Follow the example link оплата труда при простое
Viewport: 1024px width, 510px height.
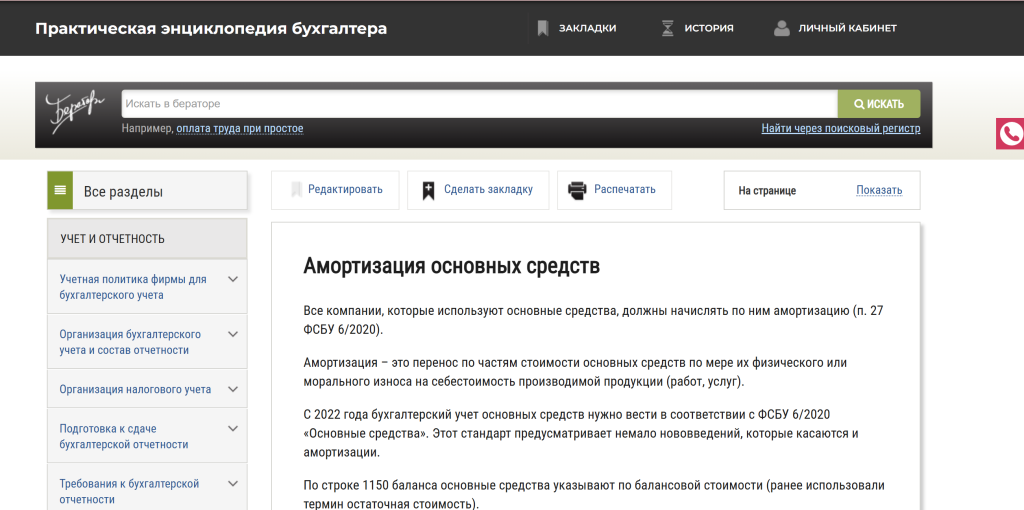pos(240,129)
